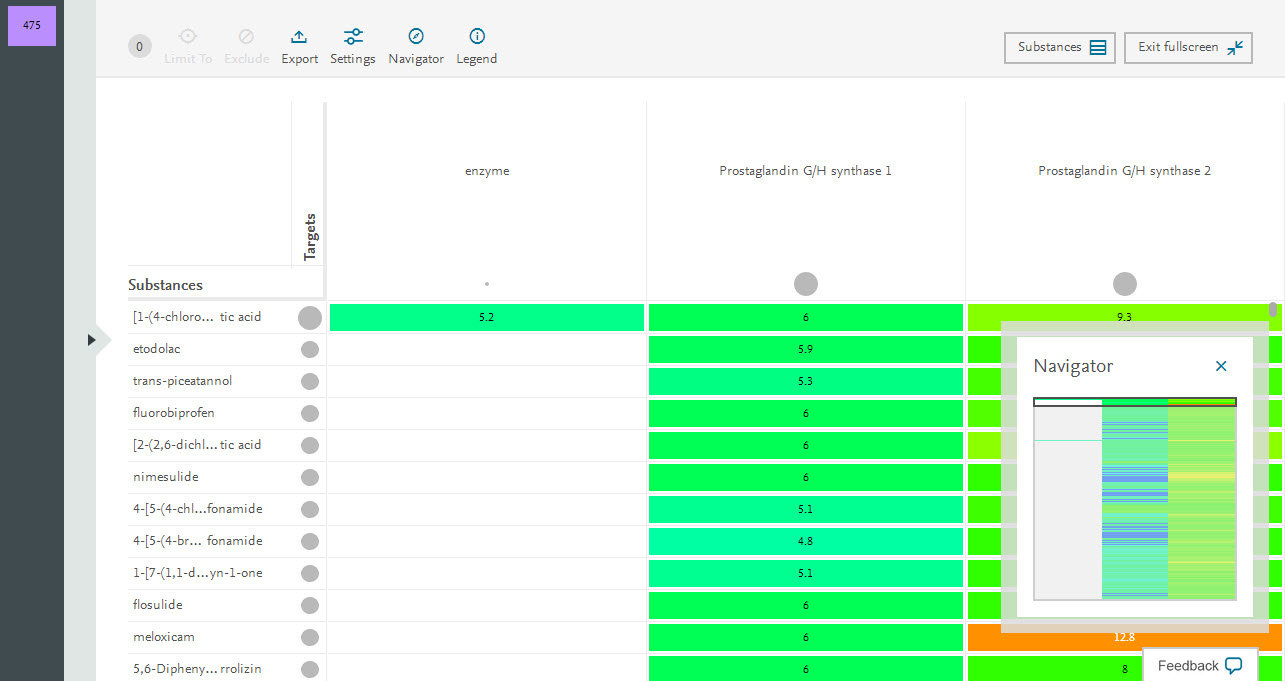Click the vertical scrollbar handle

(x=1273, y=310)
